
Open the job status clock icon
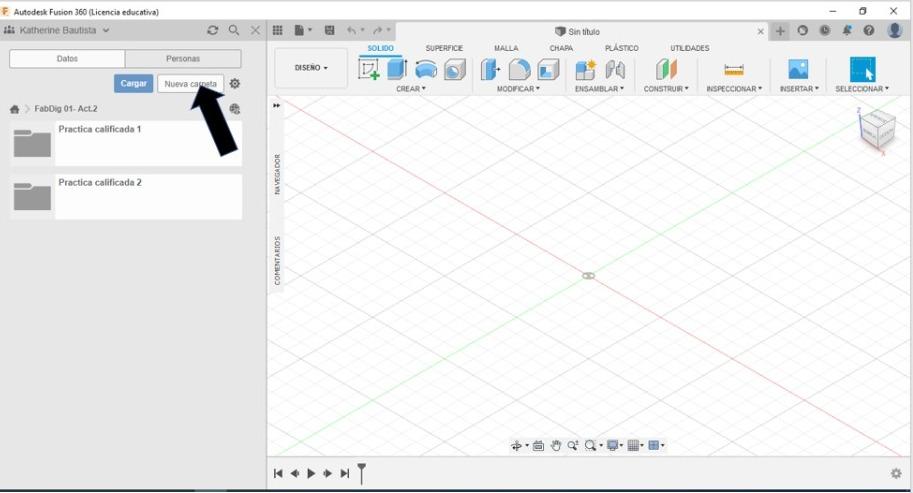[x=824, y=30]
